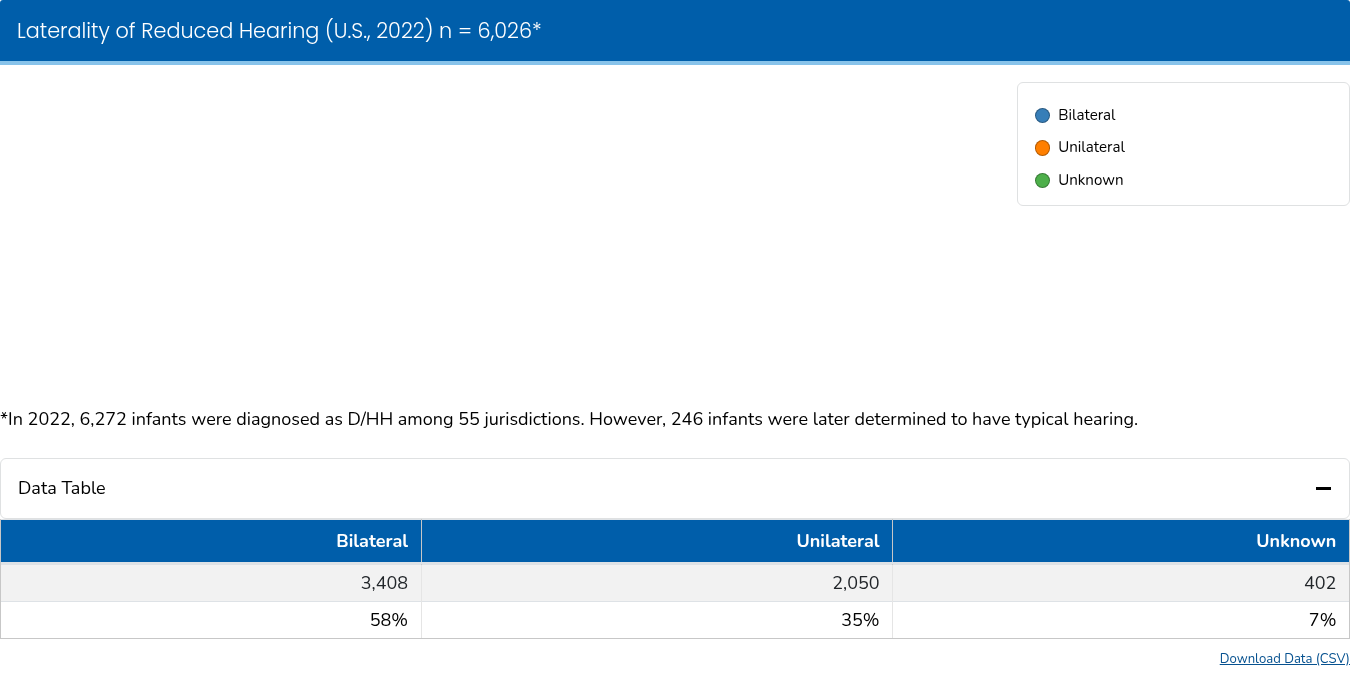The height and width of the screenshot is (693, 1350).
Task: Click the 58% Bilateral percentage cell
Action: [x=388, y=620]
